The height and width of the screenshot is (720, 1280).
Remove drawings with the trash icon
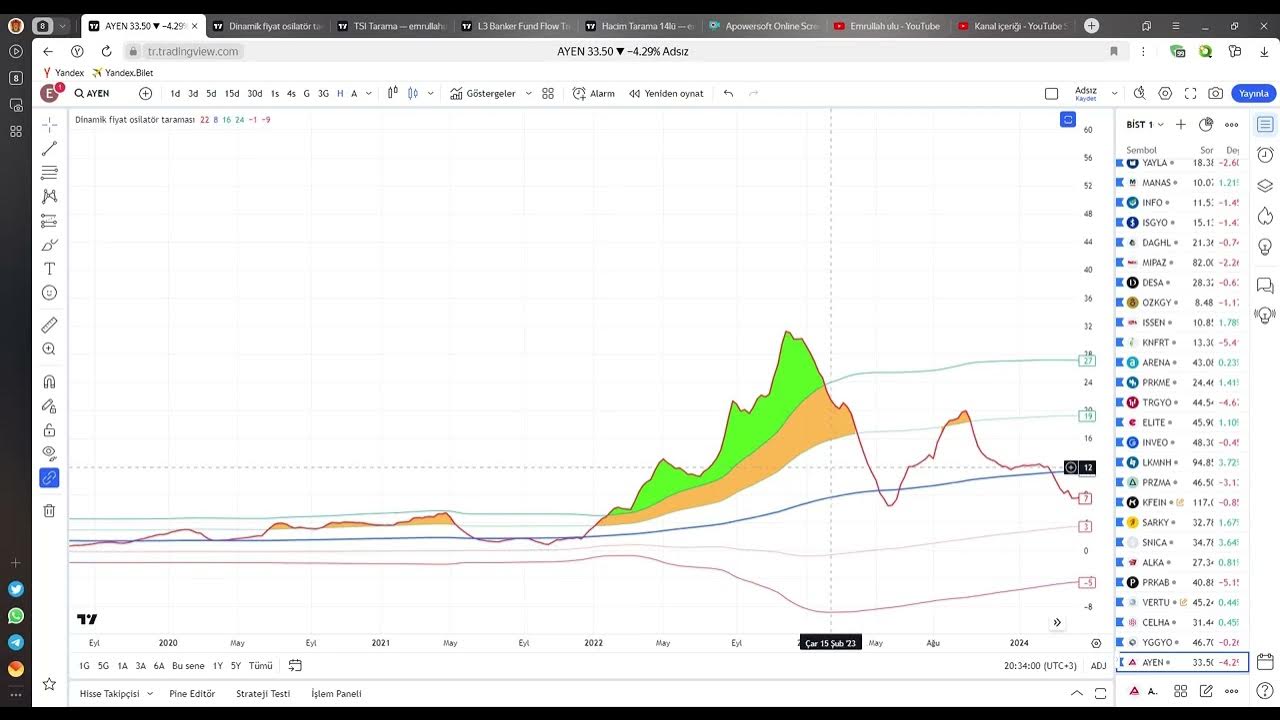tap(49, 511)
